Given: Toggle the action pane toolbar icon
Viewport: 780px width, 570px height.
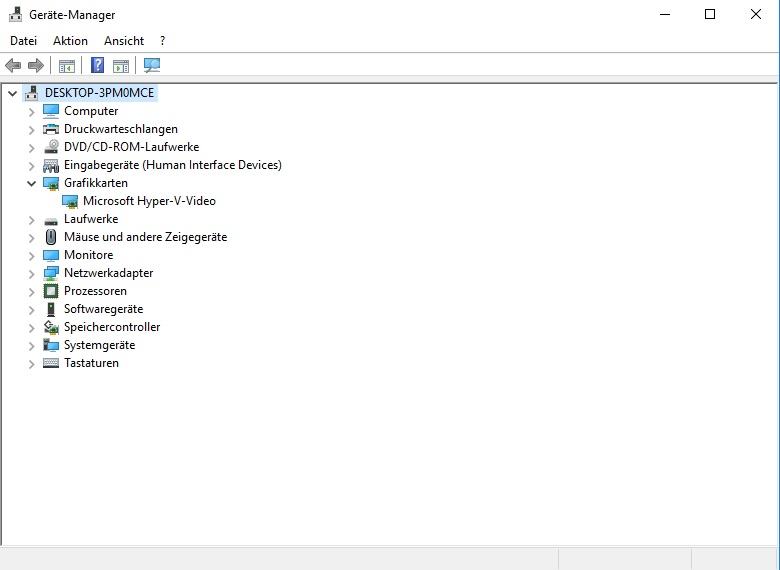Looking at the screenshot, I should [x=121, y=66].
